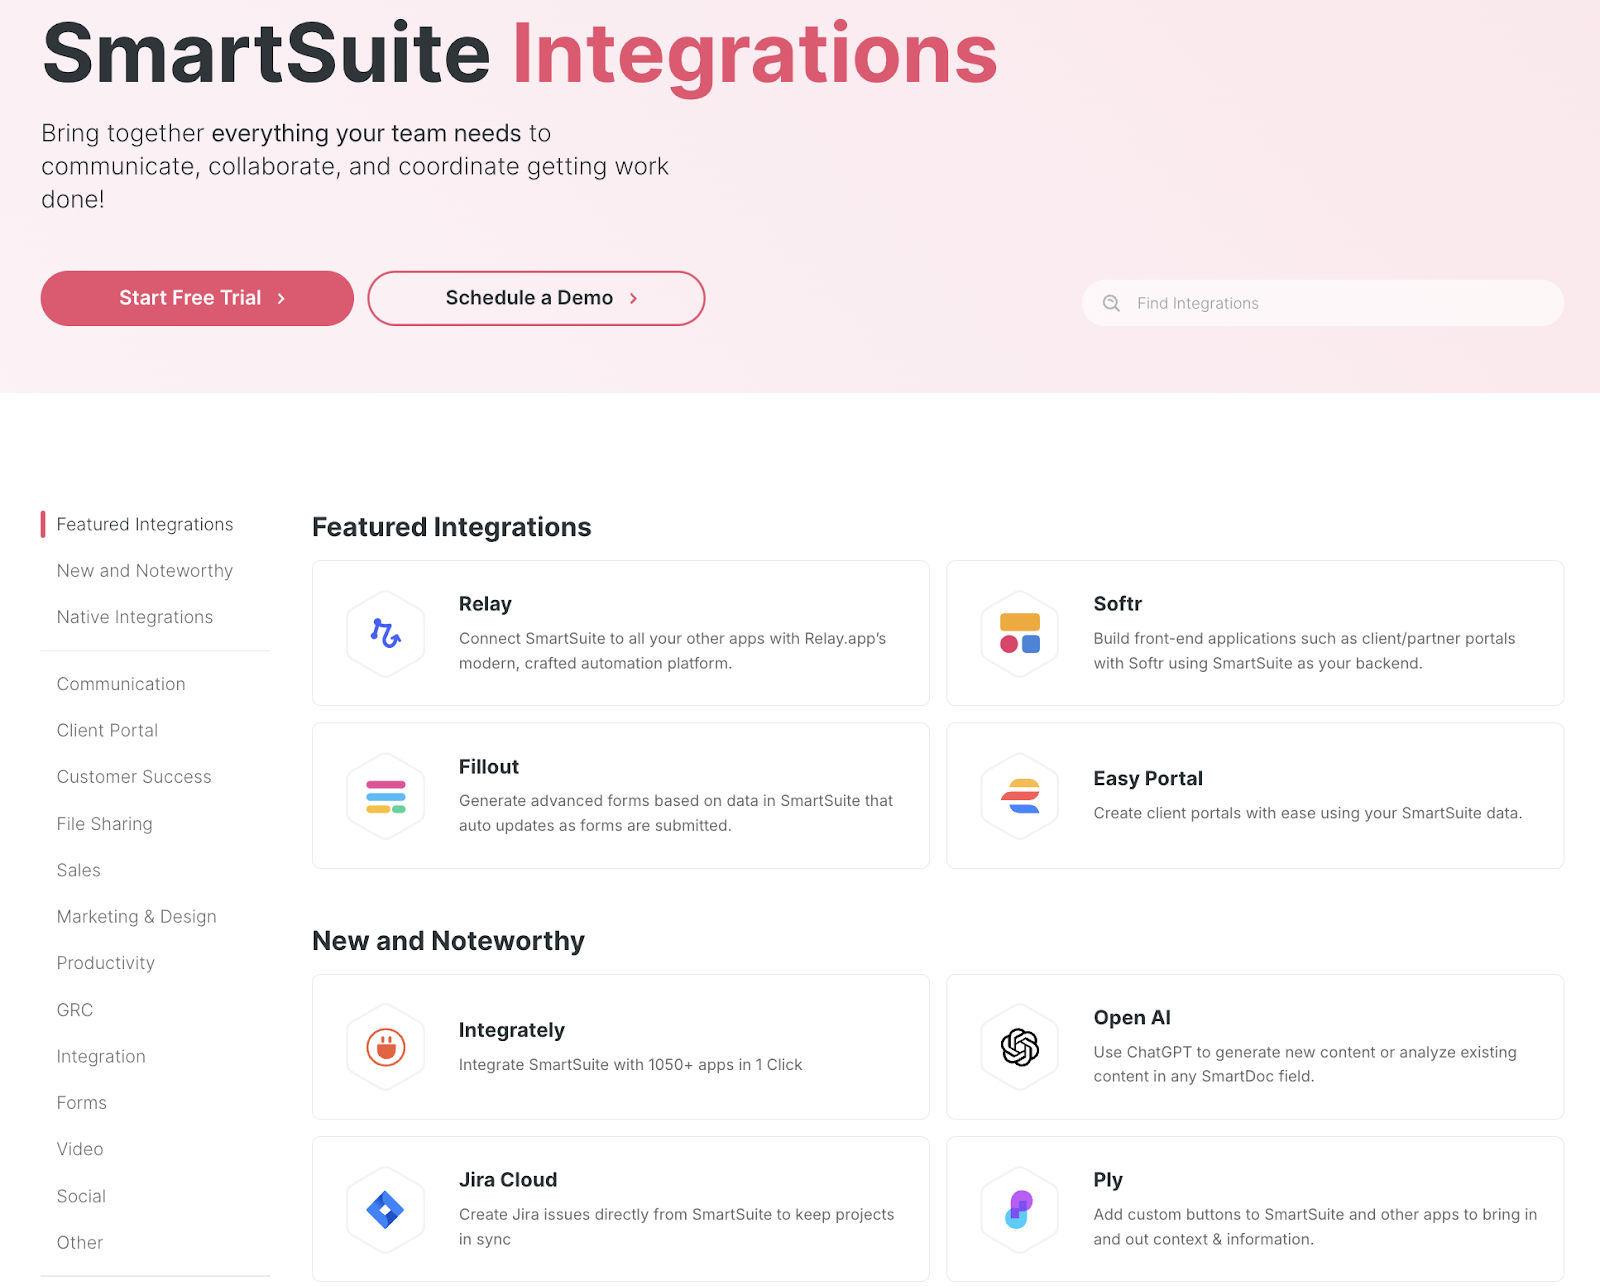Click the Fillout integration logo icon
Viewport: 1600px width, 1286px height.
coord(386,796)
